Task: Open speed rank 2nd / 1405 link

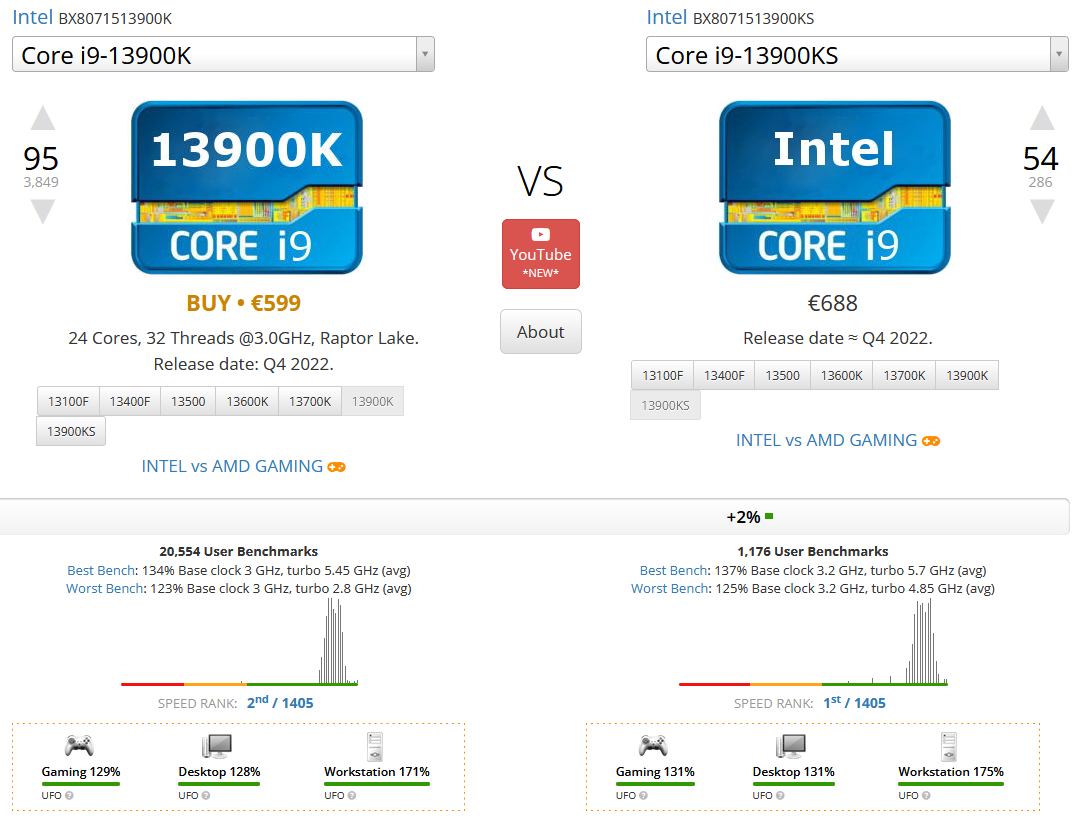Action: click(280, 702)
